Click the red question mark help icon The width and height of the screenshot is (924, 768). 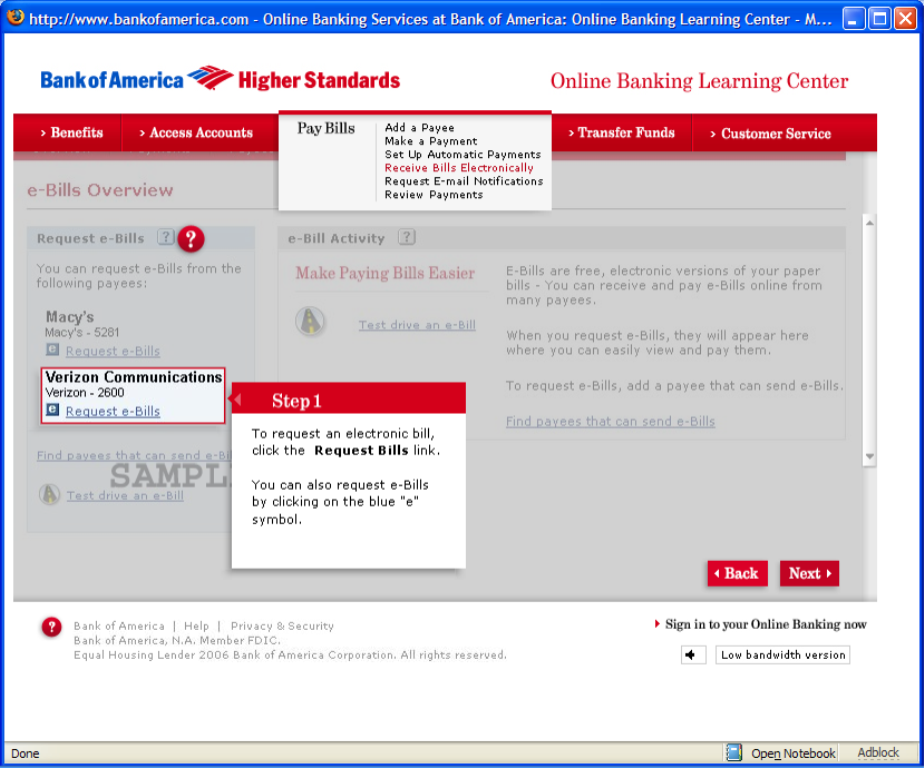click(x=191, y=239)
